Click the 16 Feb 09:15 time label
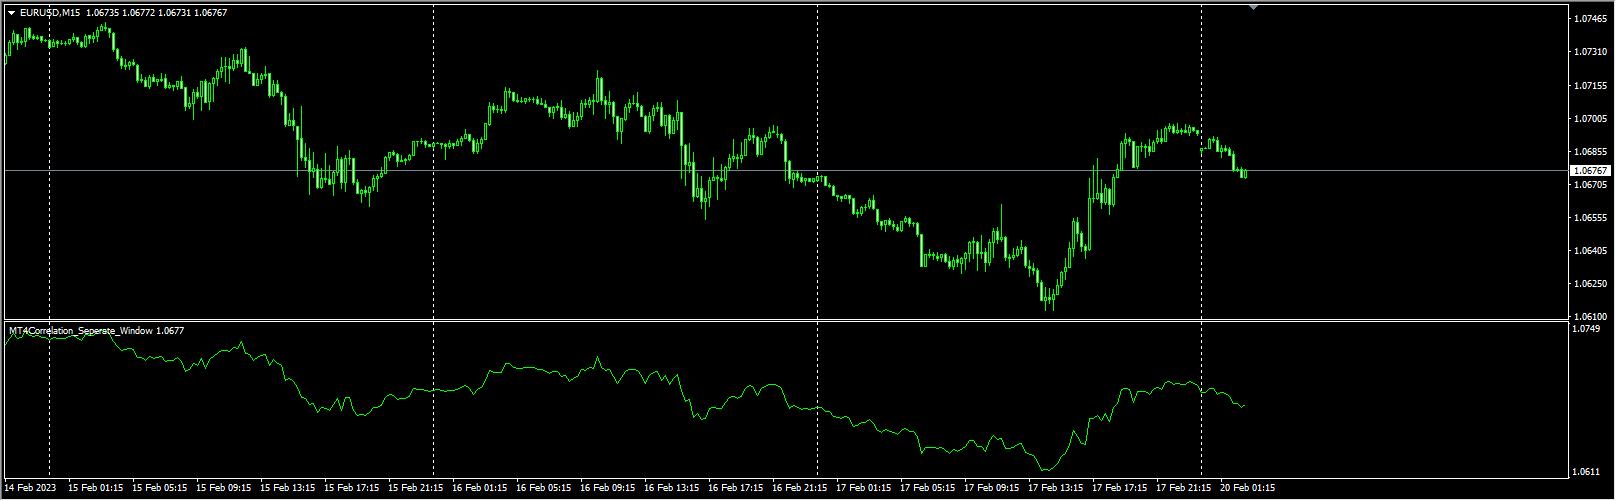The image size is (1616, 501). coord(608,489)
